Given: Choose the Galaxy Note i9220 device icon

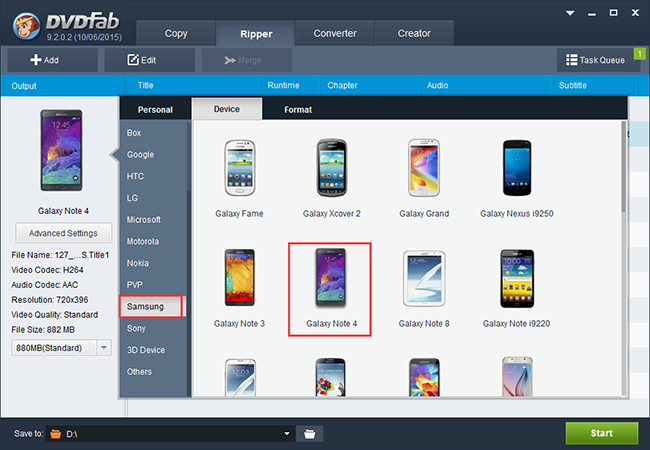Looking at the screenshot, I should pos(517,278).
